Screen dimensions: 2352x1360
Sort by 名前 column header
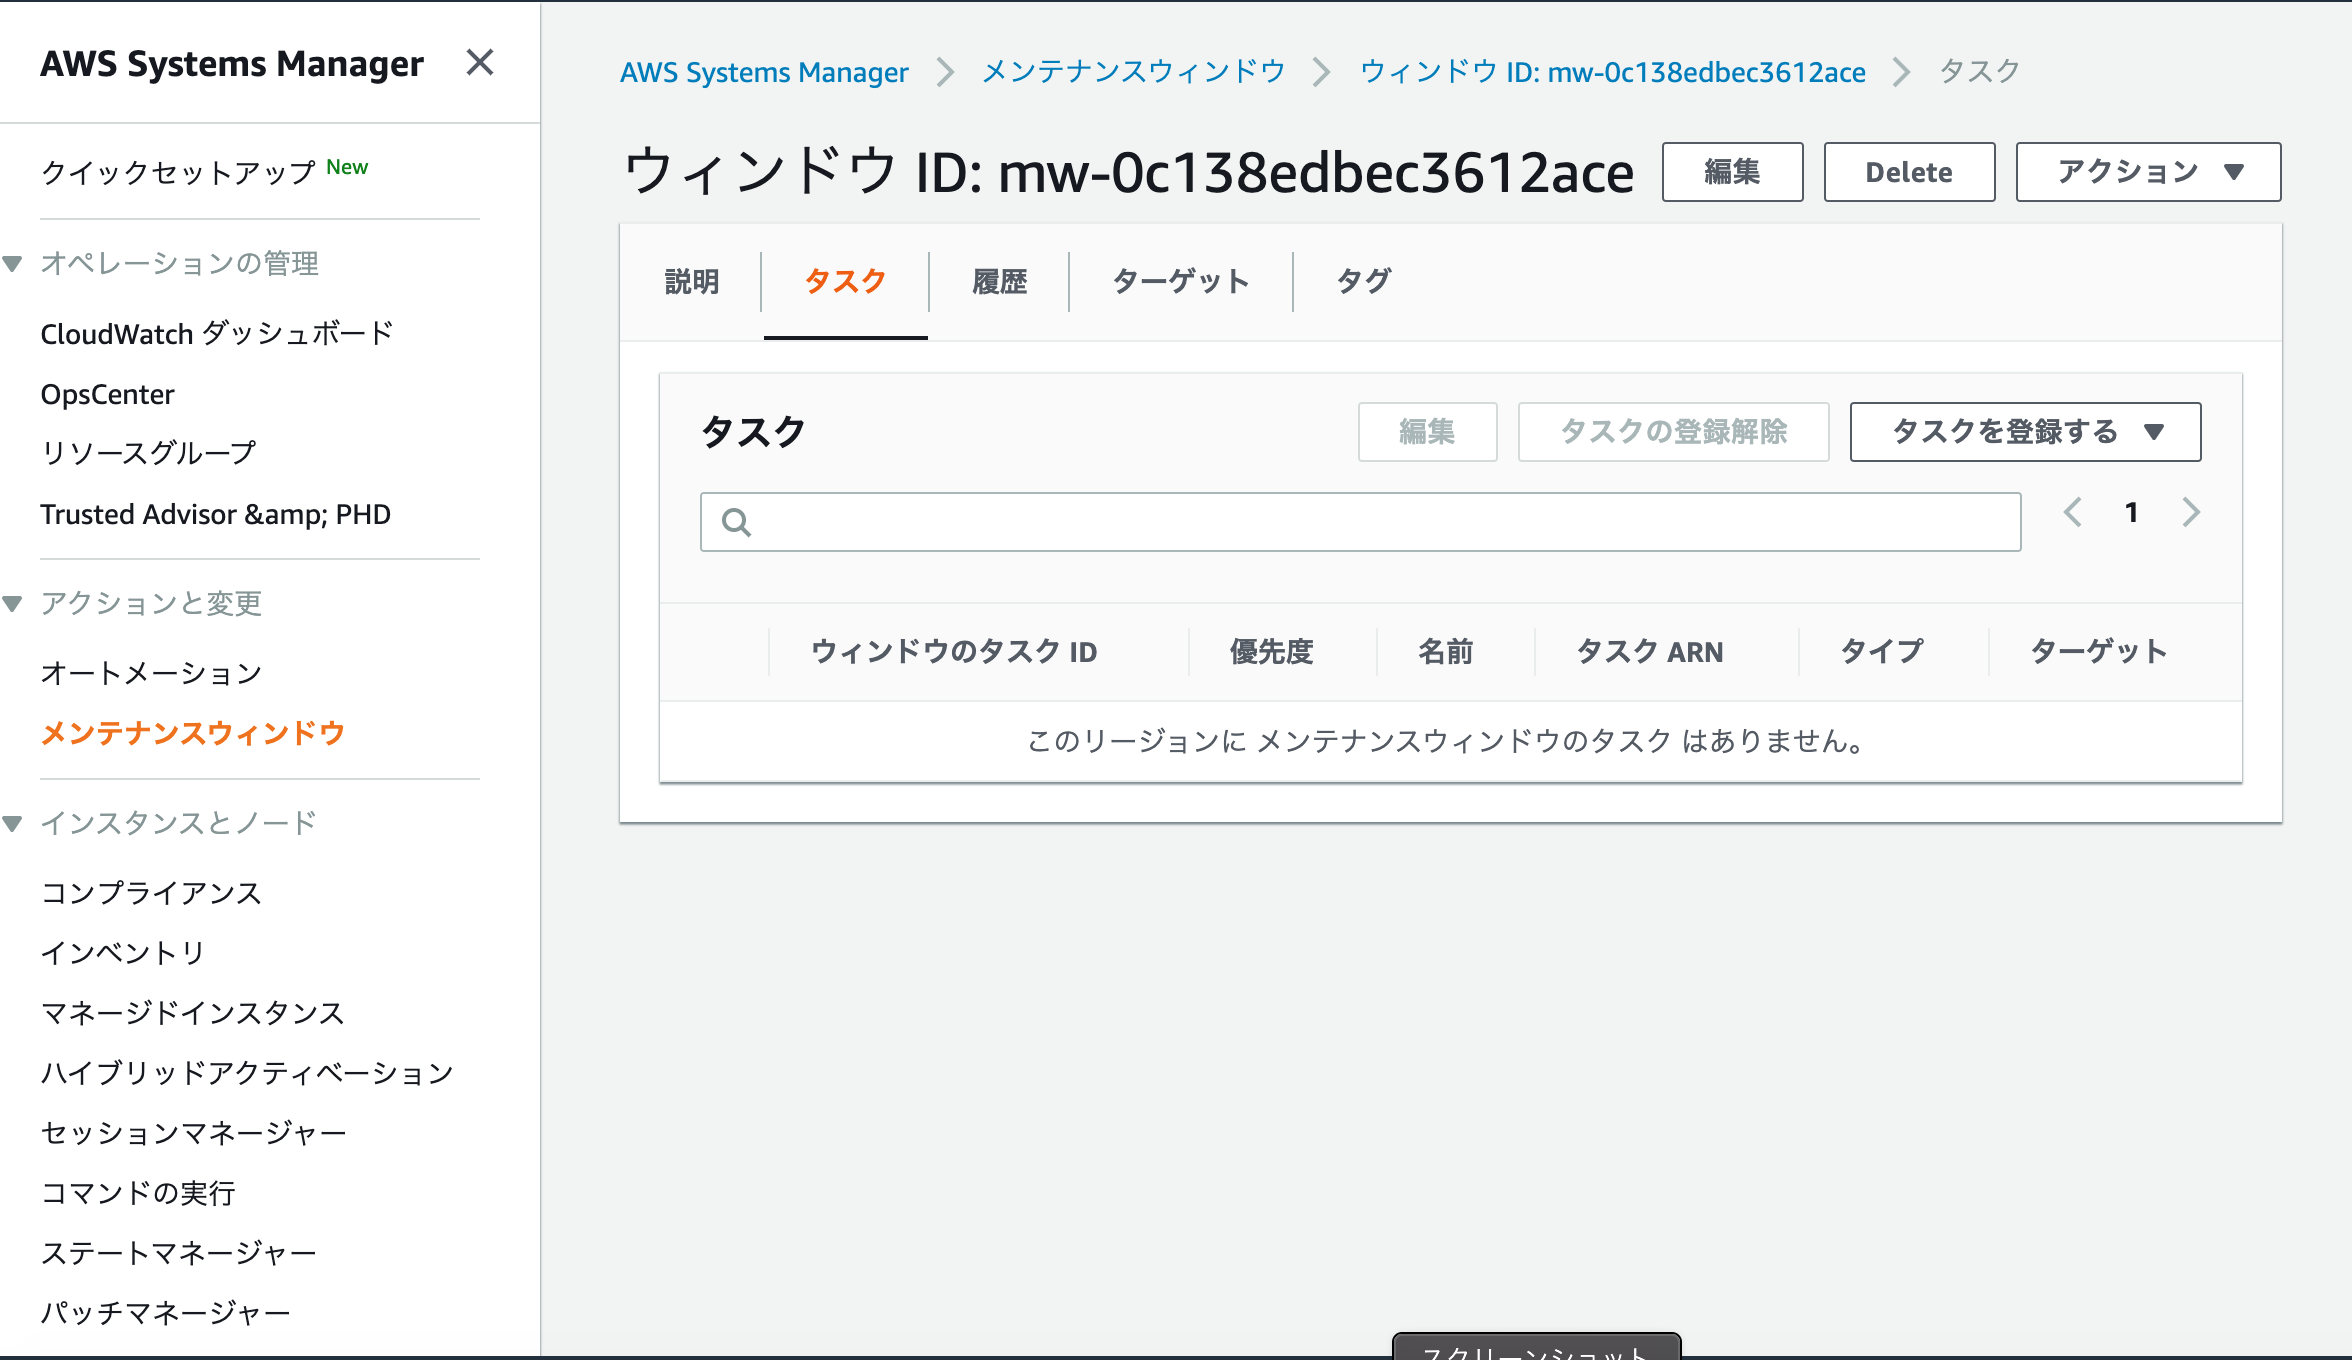[x=1445, y=652]
